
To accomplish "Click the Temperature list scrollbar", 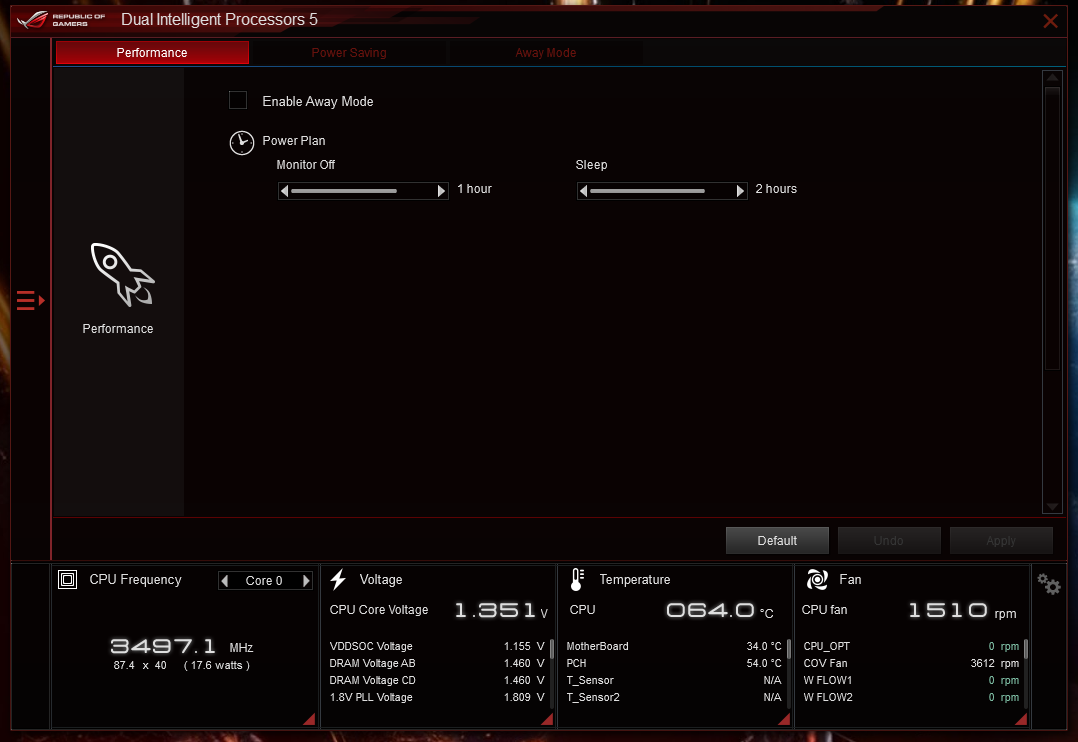I will (x=789, y=673).
